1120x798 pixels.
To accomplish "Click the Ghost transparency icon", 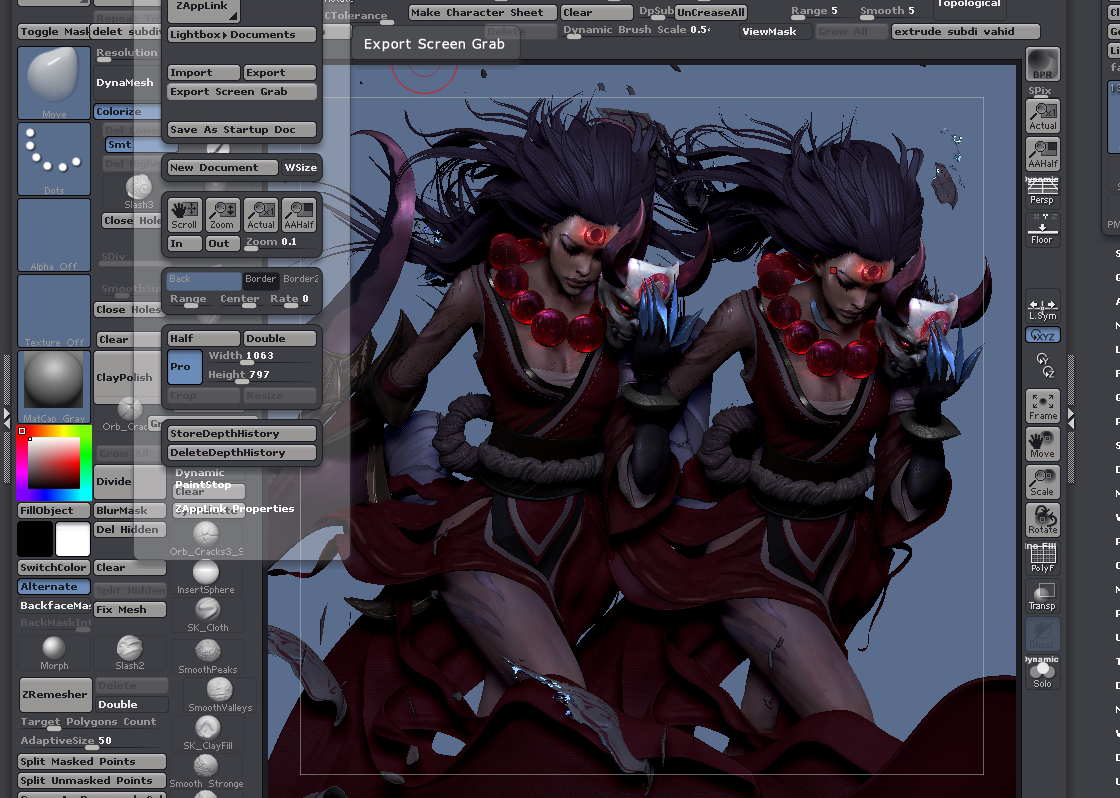I will click(1042, 633).
